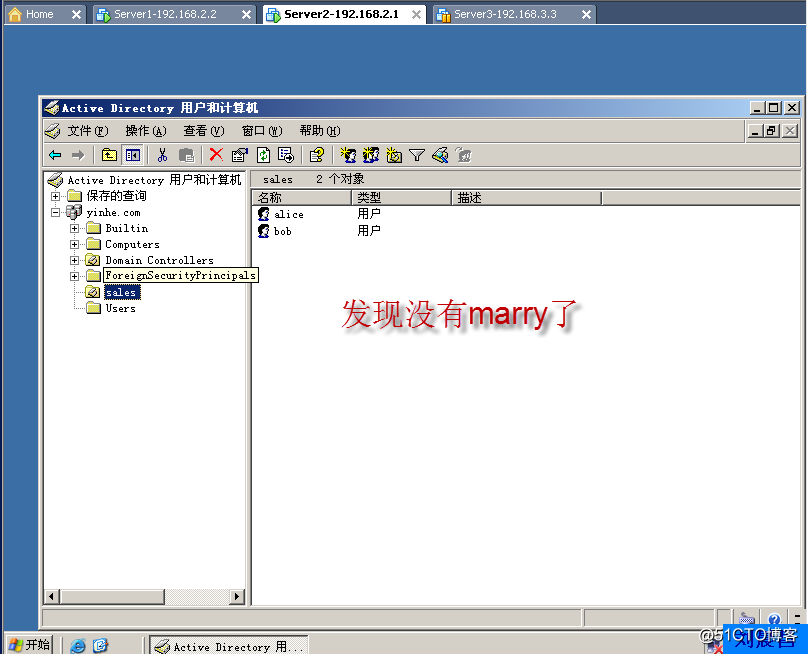Click the Forward arrow toolbar icon
This screenshot has width=808, height=654.
[78, 155]
